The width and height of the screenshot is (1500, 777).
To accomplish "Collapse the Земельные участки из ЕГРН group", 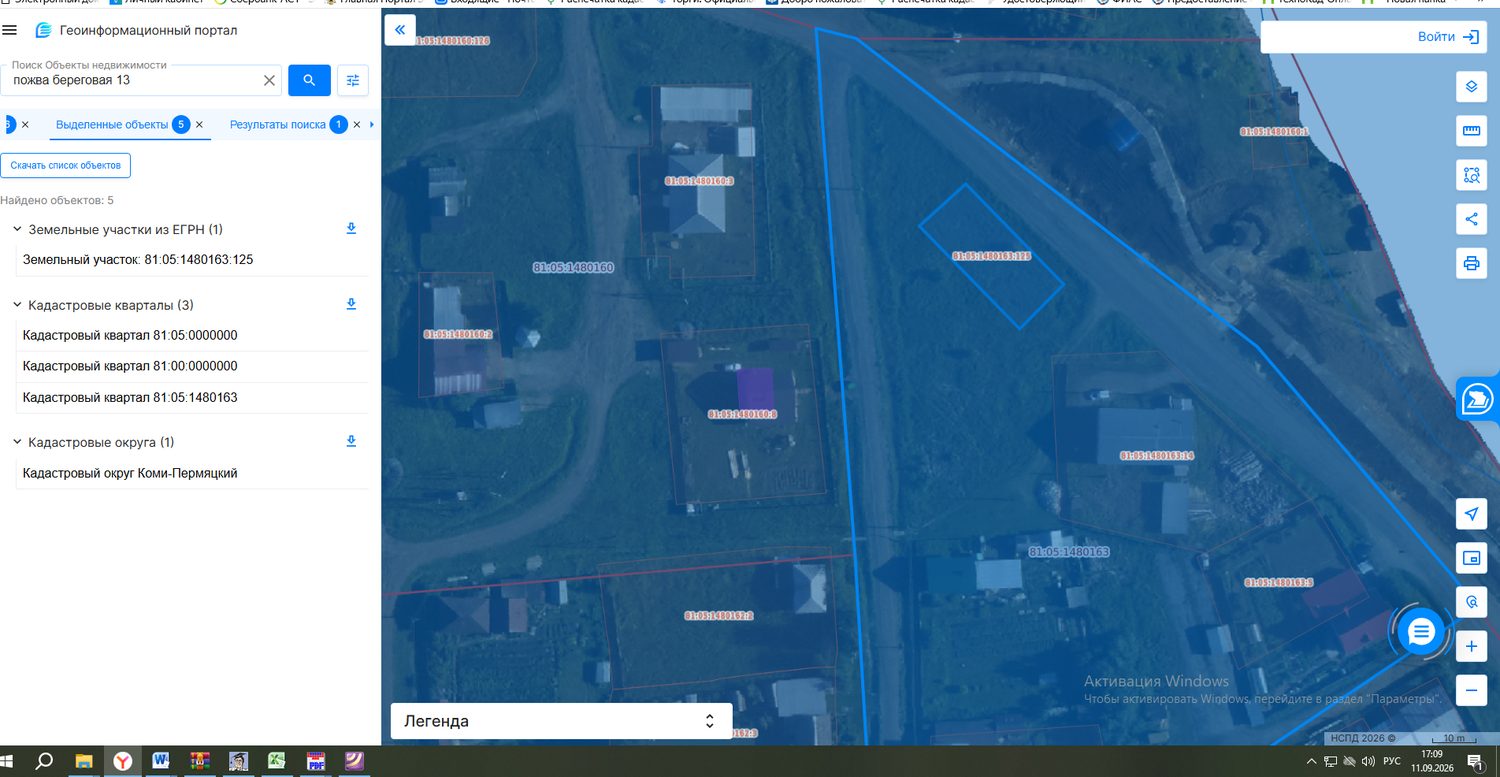I will [17, 229].
